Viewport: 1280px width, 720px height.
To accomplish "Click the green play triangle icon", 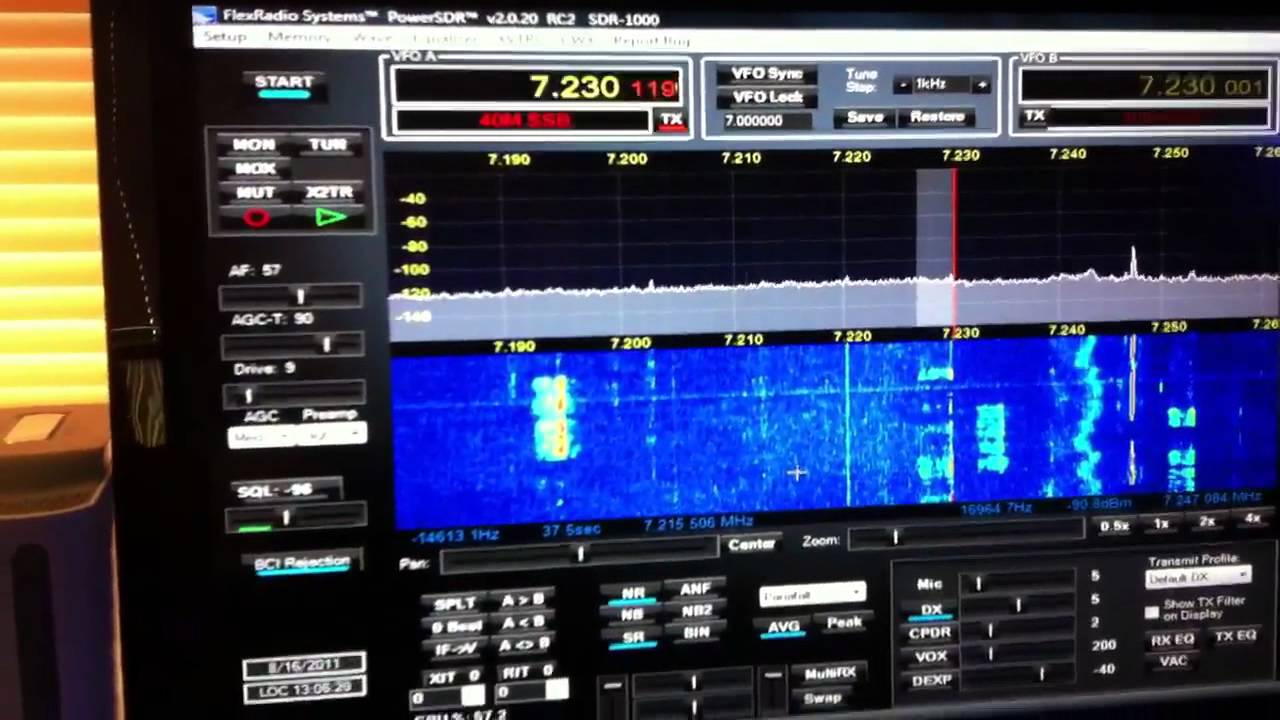I will (330, 217).
